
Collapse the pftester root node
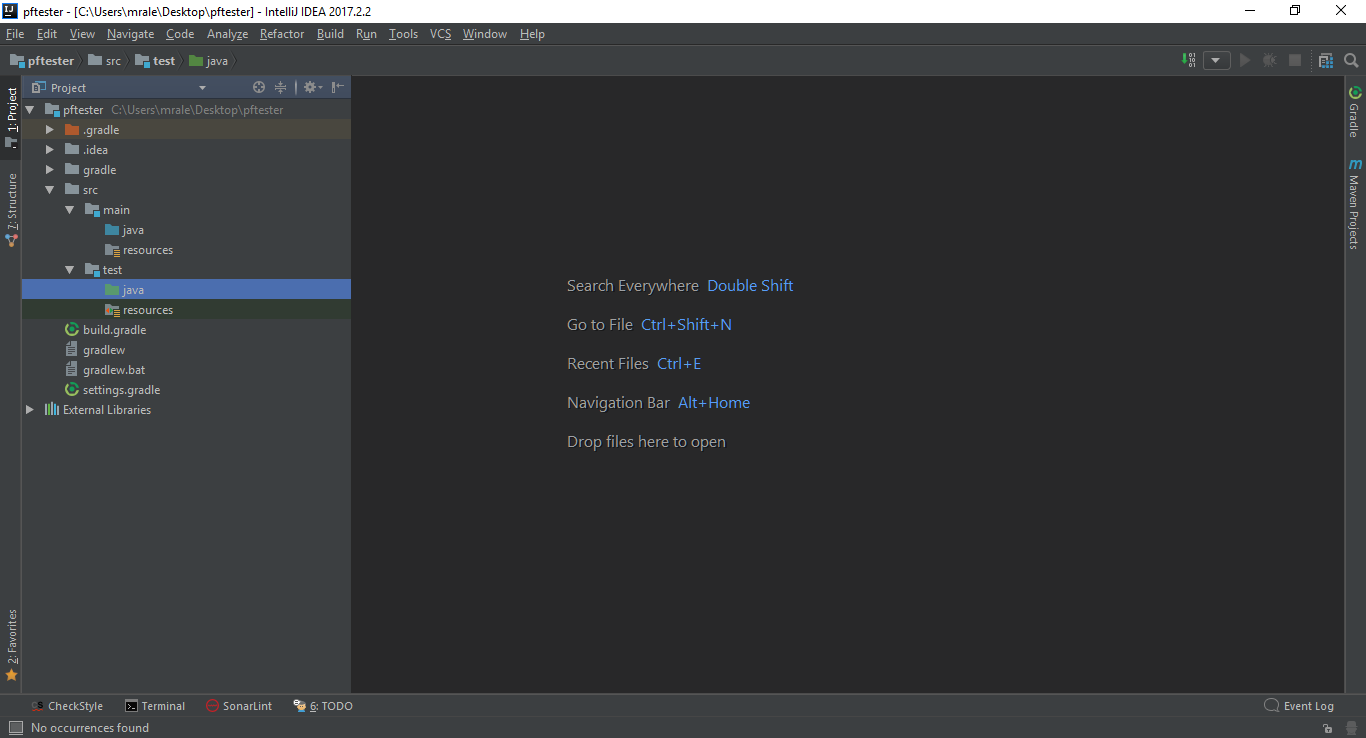pyautogui.click(x=30, y=110)
